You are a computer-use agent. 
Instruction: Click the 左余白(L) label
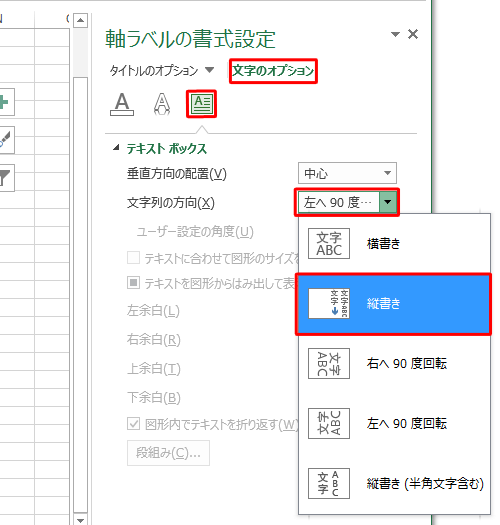153,310
